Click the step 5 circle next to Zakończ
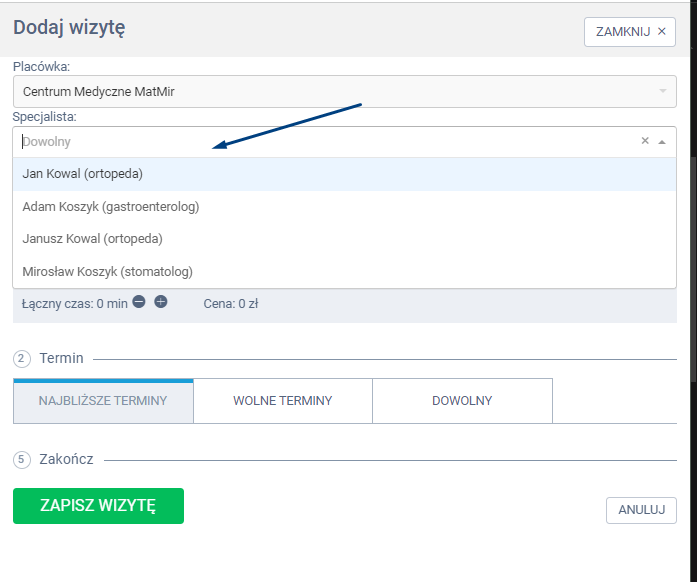Viewport: 697px width, 582px height. pos(22,459)
